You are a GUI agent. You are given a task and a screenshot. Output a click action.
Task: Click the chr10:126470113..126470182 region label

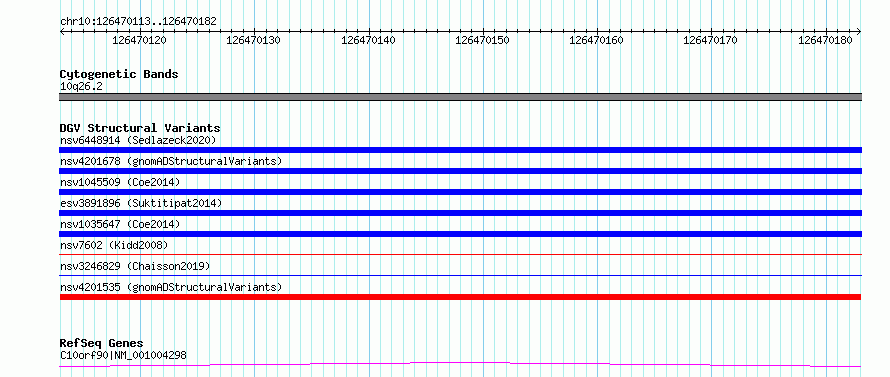tap(138, 22)
